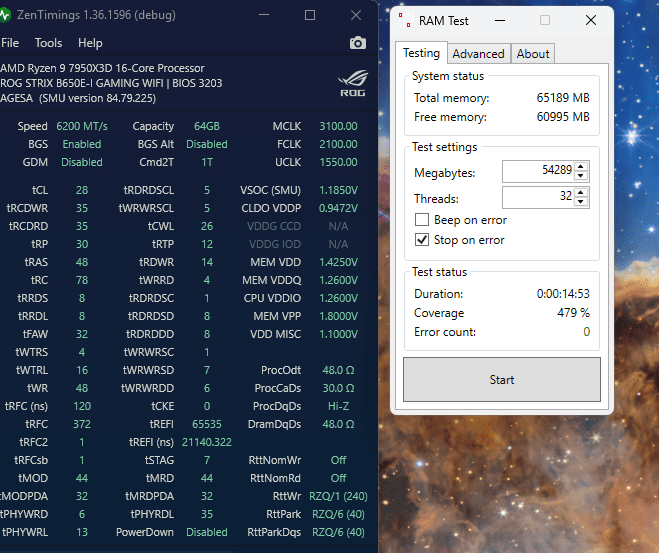Click the tRFC (ns) value 120
This screenshot has height=553, width=659.
point(82,406)
